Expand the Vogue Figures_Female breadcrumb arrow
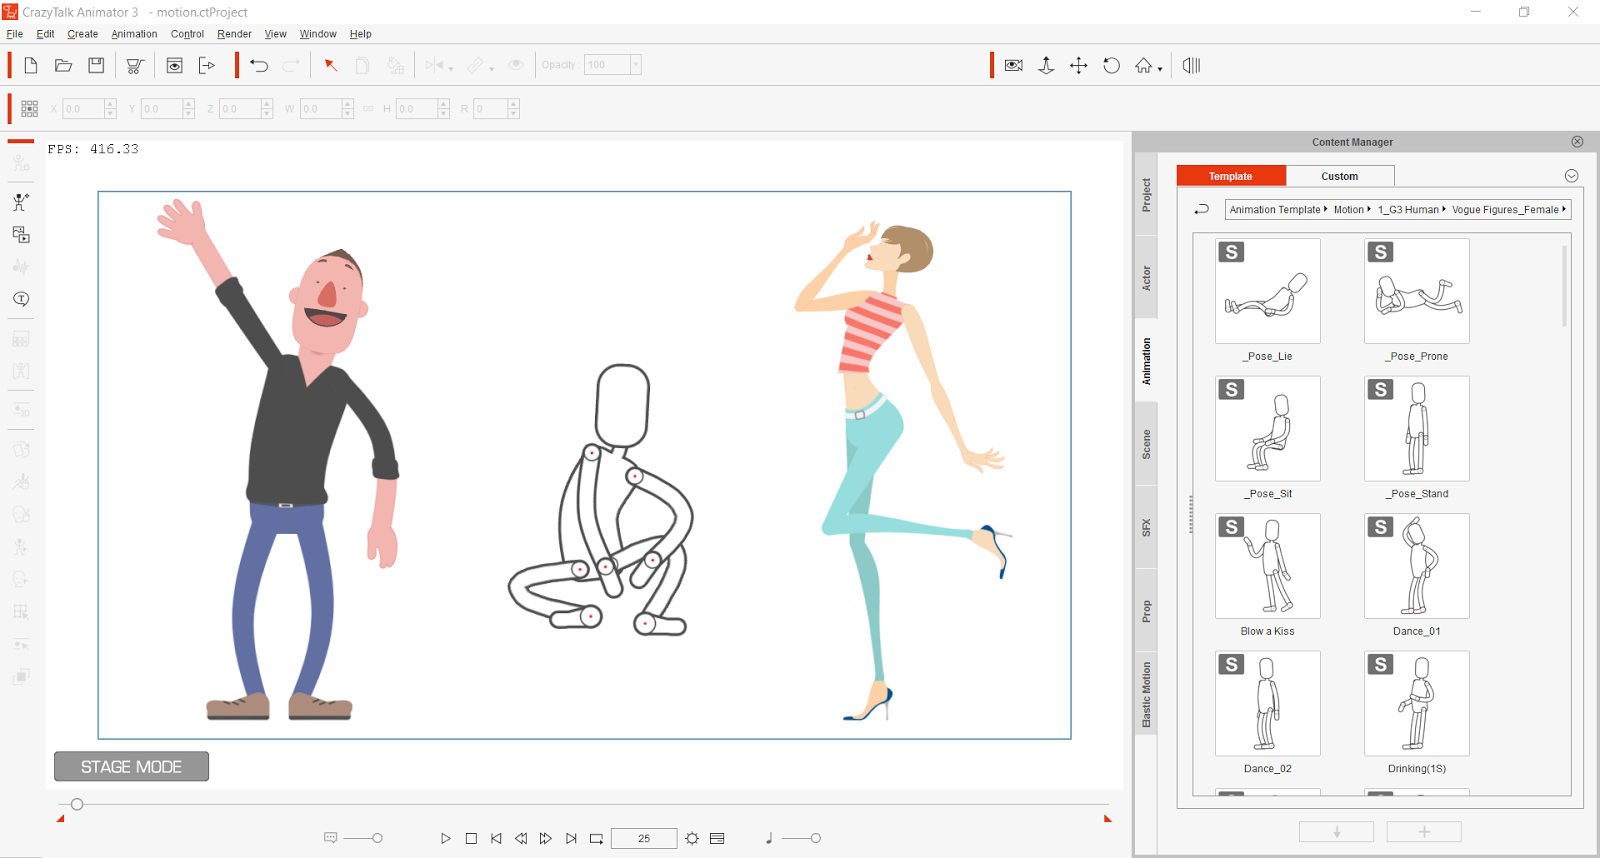1600x858 pixels. pyautogui.click(x=1564, y=209)
